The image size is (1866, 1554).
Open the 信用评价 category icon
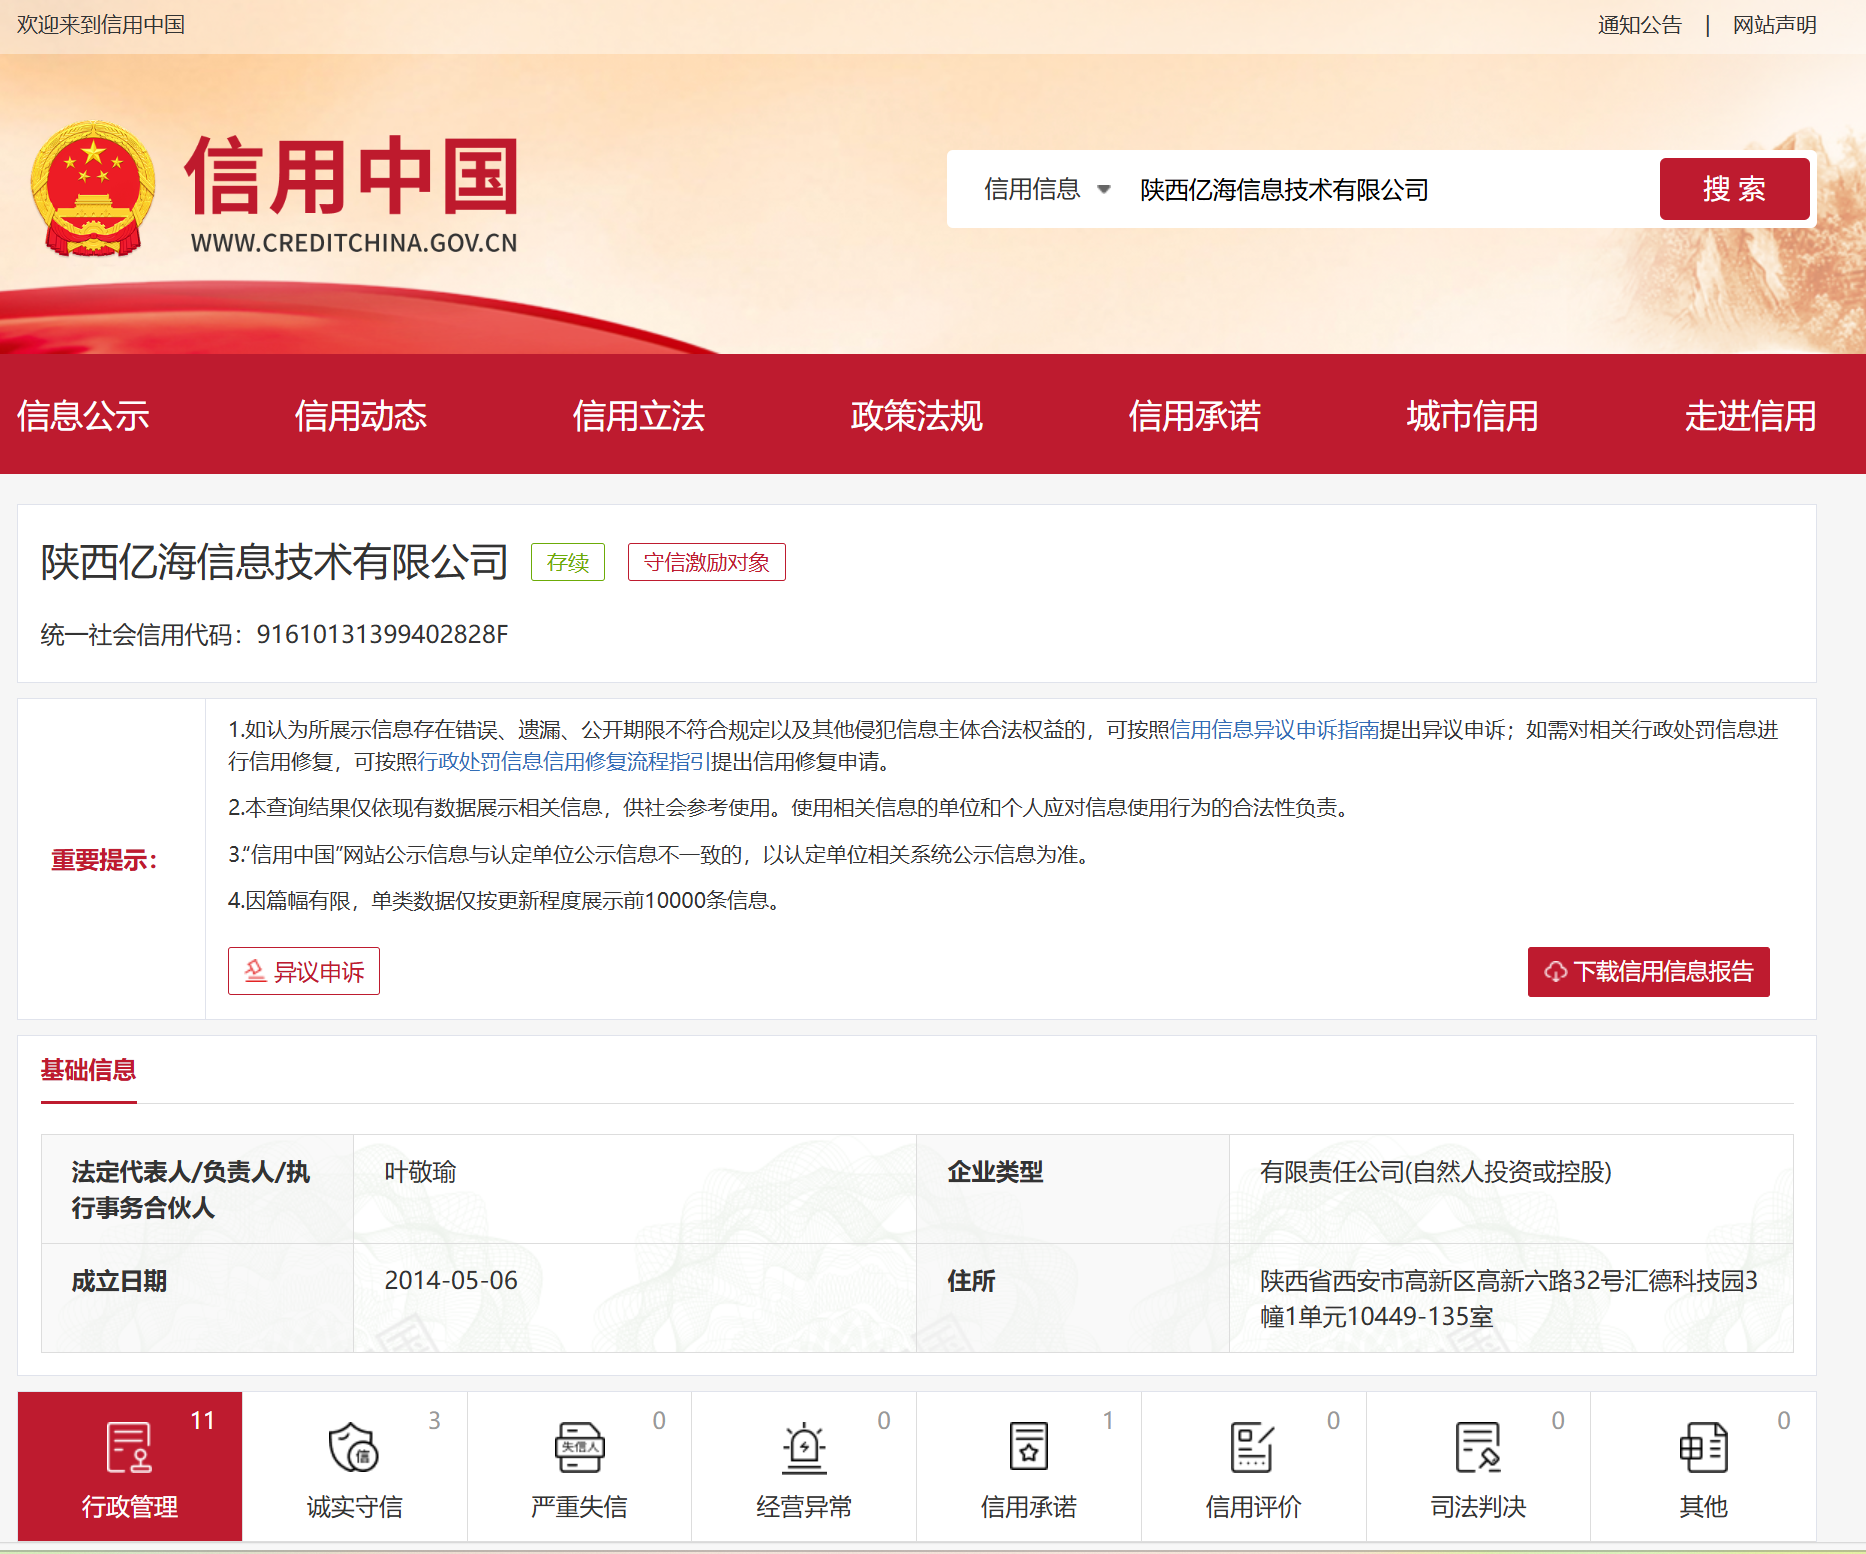1253,1447
